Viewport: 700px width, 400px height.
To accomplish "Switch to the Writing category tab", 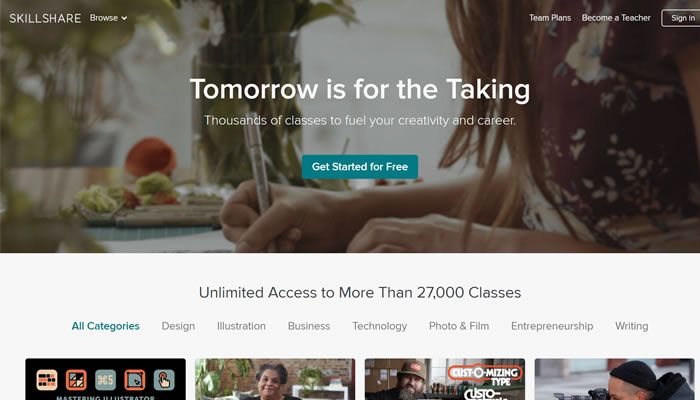I will (632, 326).
